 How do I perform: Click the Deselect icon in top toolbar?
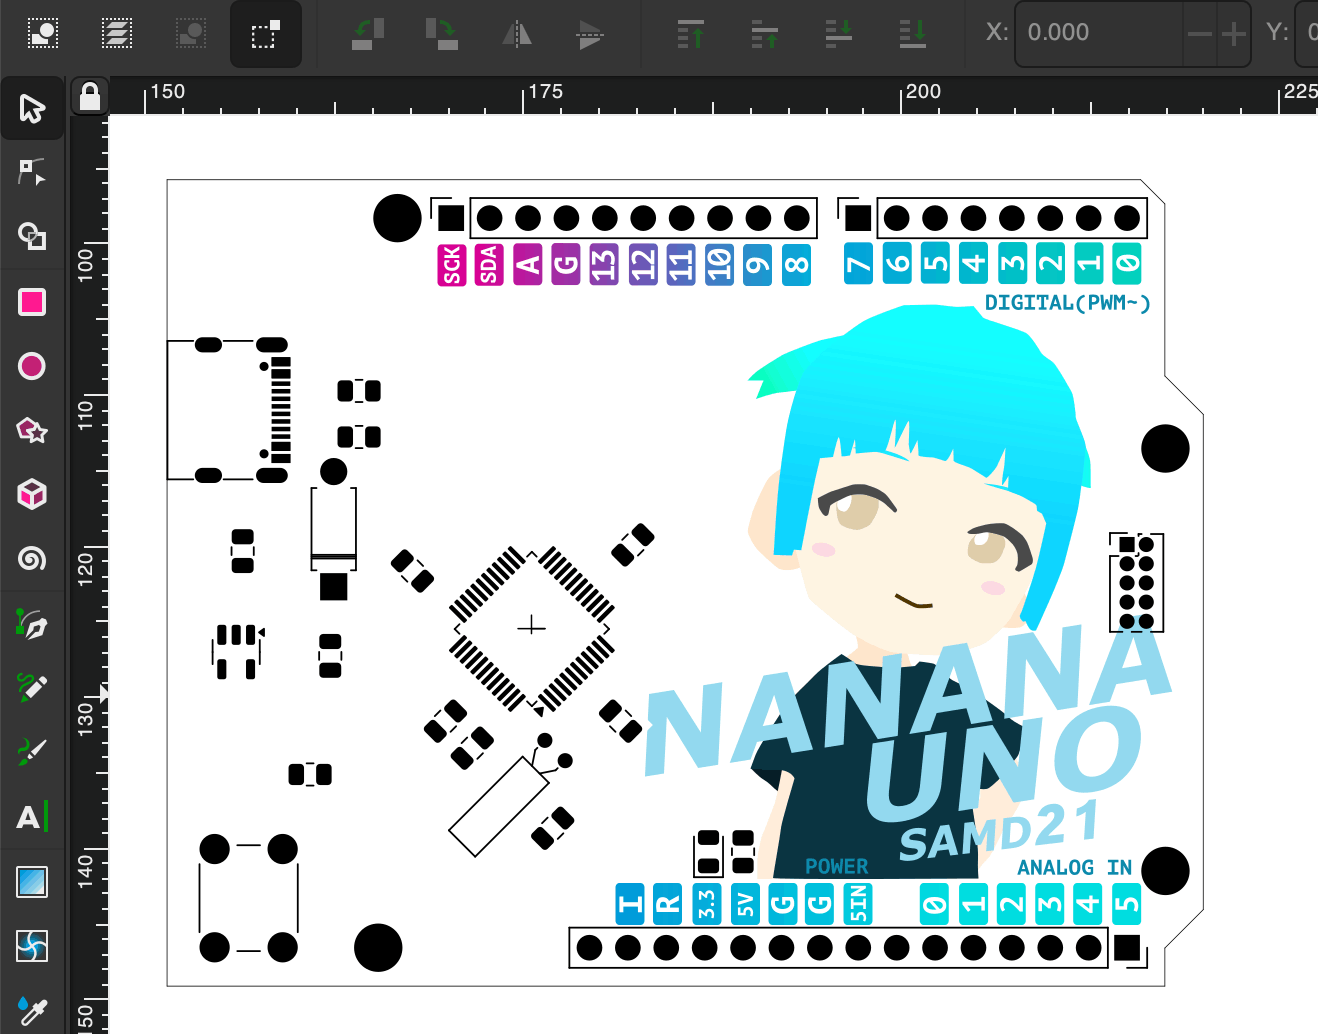point(191,33)
